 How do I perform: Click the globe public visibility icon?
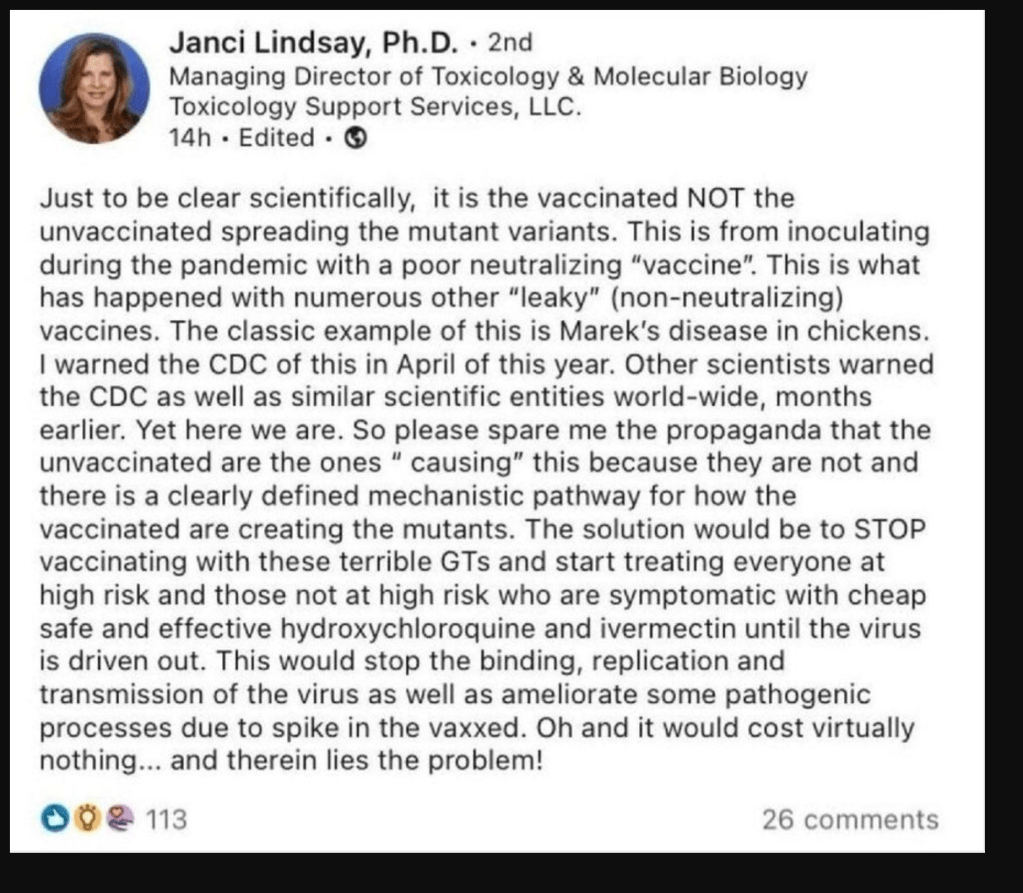(353, 139)
